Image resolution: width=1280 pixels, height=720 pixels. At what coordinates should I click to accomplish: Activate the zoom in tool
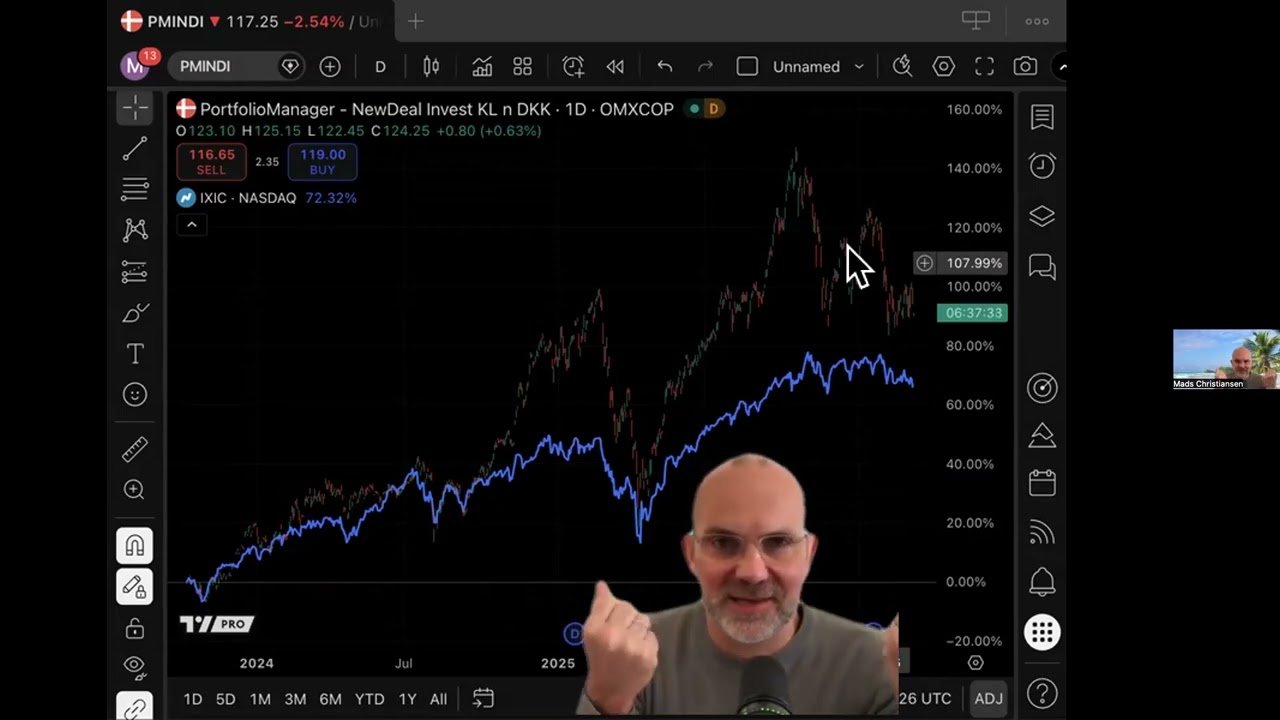click(x=135, y=489)
